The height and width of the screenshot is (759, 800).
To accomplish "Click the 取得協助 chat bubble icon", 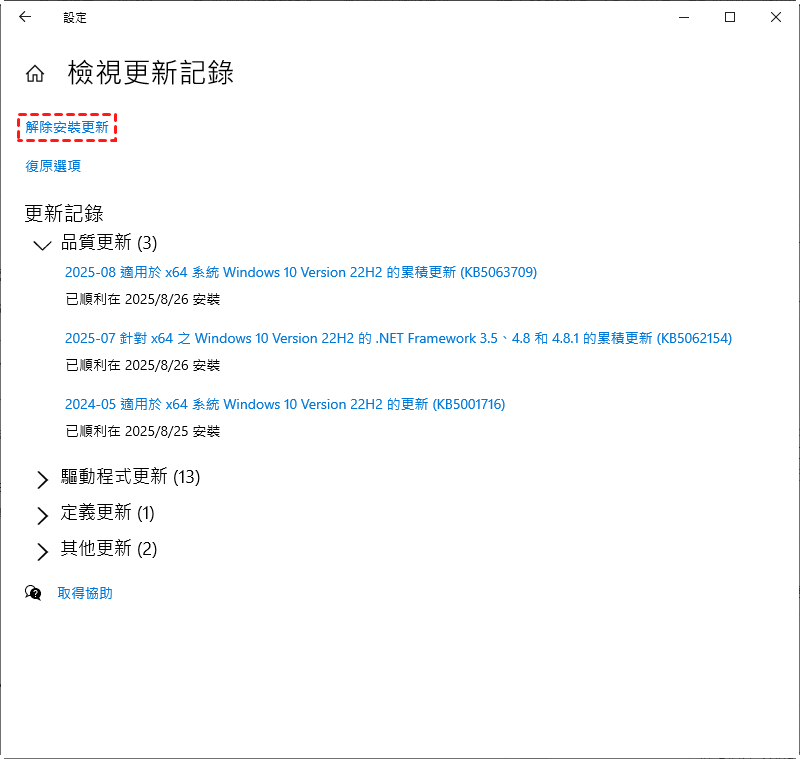I will [x=34, y=593].
